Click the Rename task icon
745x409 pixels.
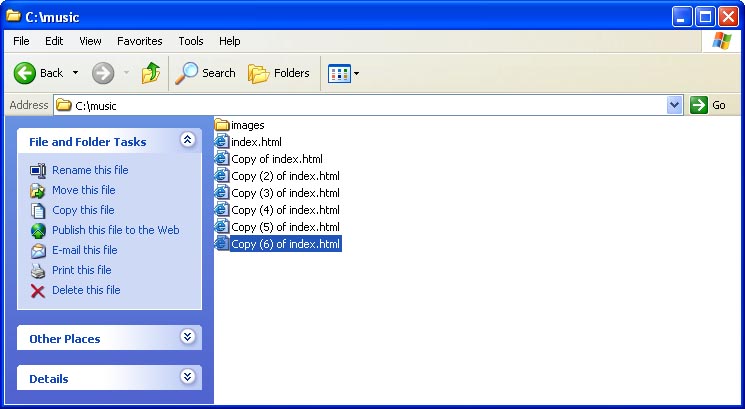pyautogui.click(x=38, y=171)
